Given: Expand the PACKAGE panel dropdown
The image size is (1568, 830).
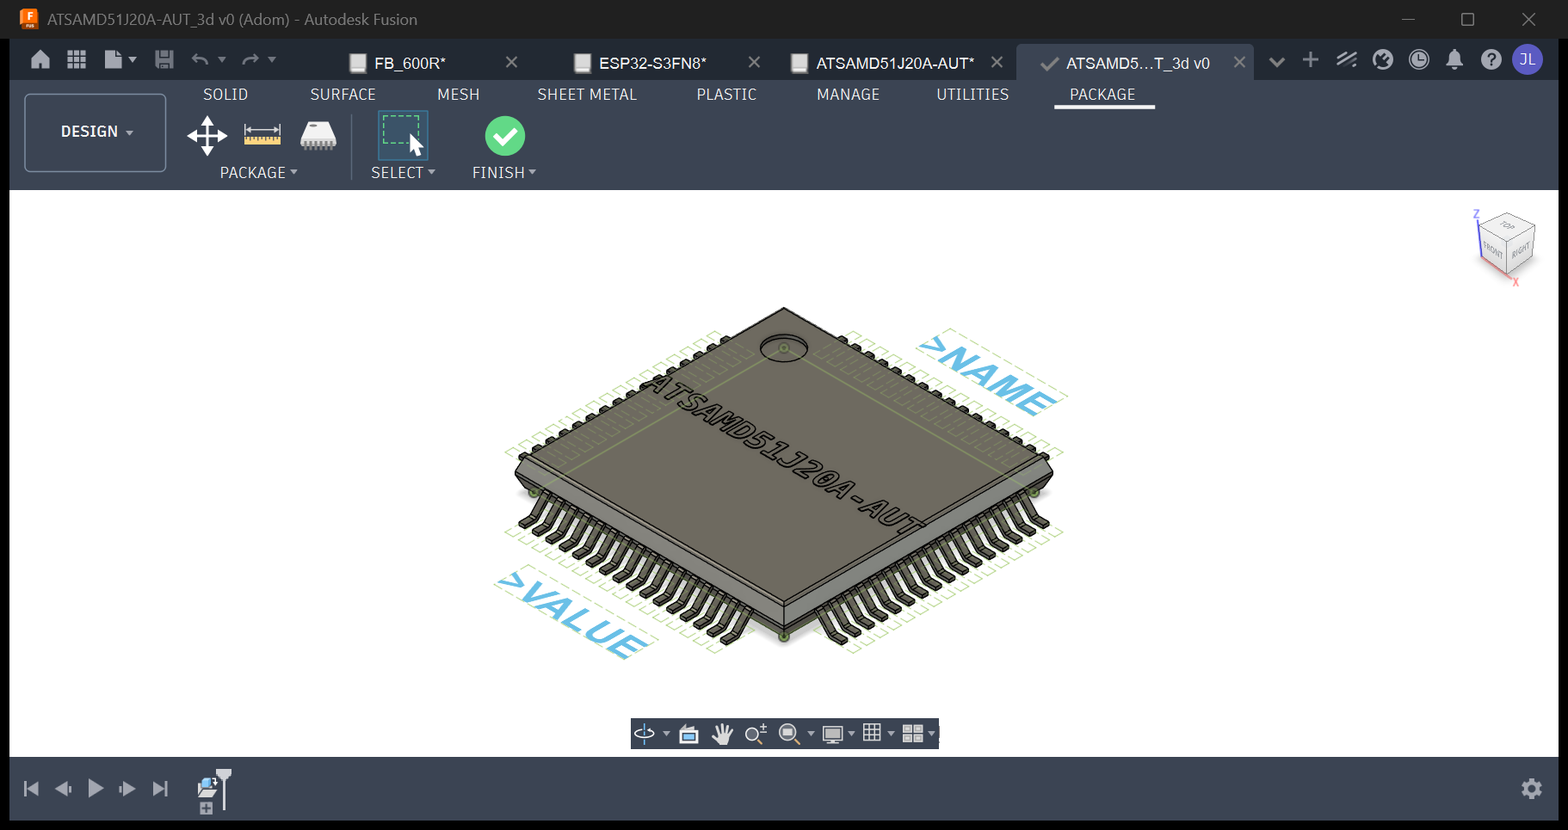Looking at the screenshot, I should tap(259, 173).
